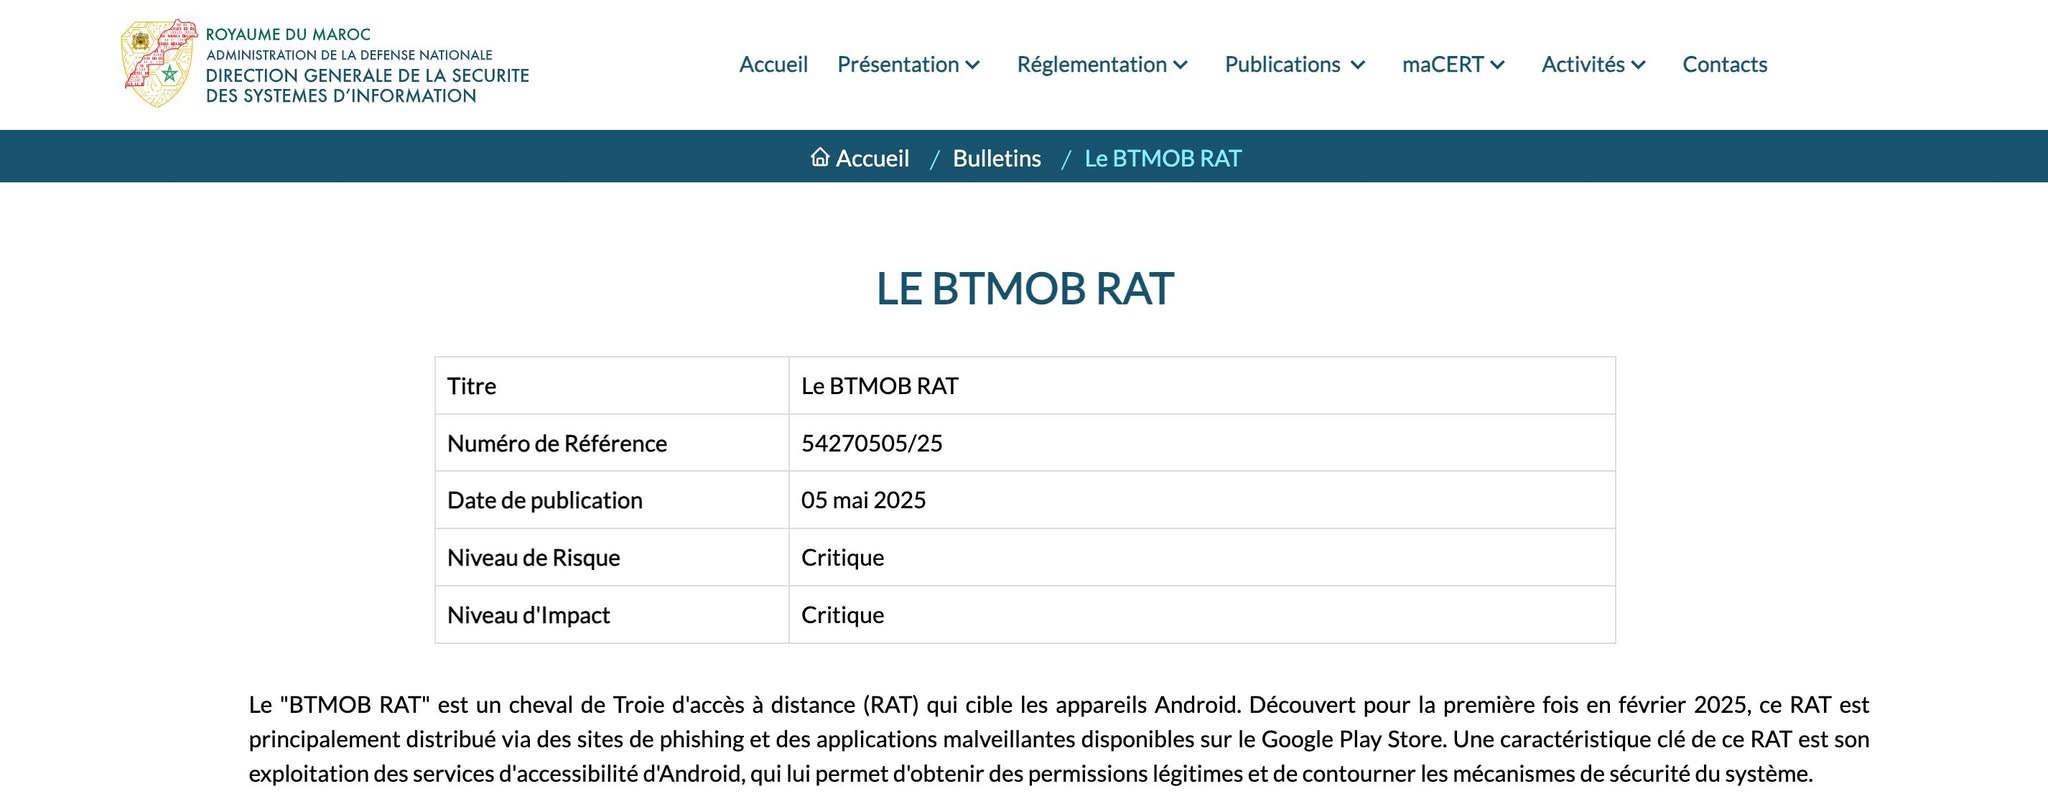Open the maCERT menu

point(1443,64)
